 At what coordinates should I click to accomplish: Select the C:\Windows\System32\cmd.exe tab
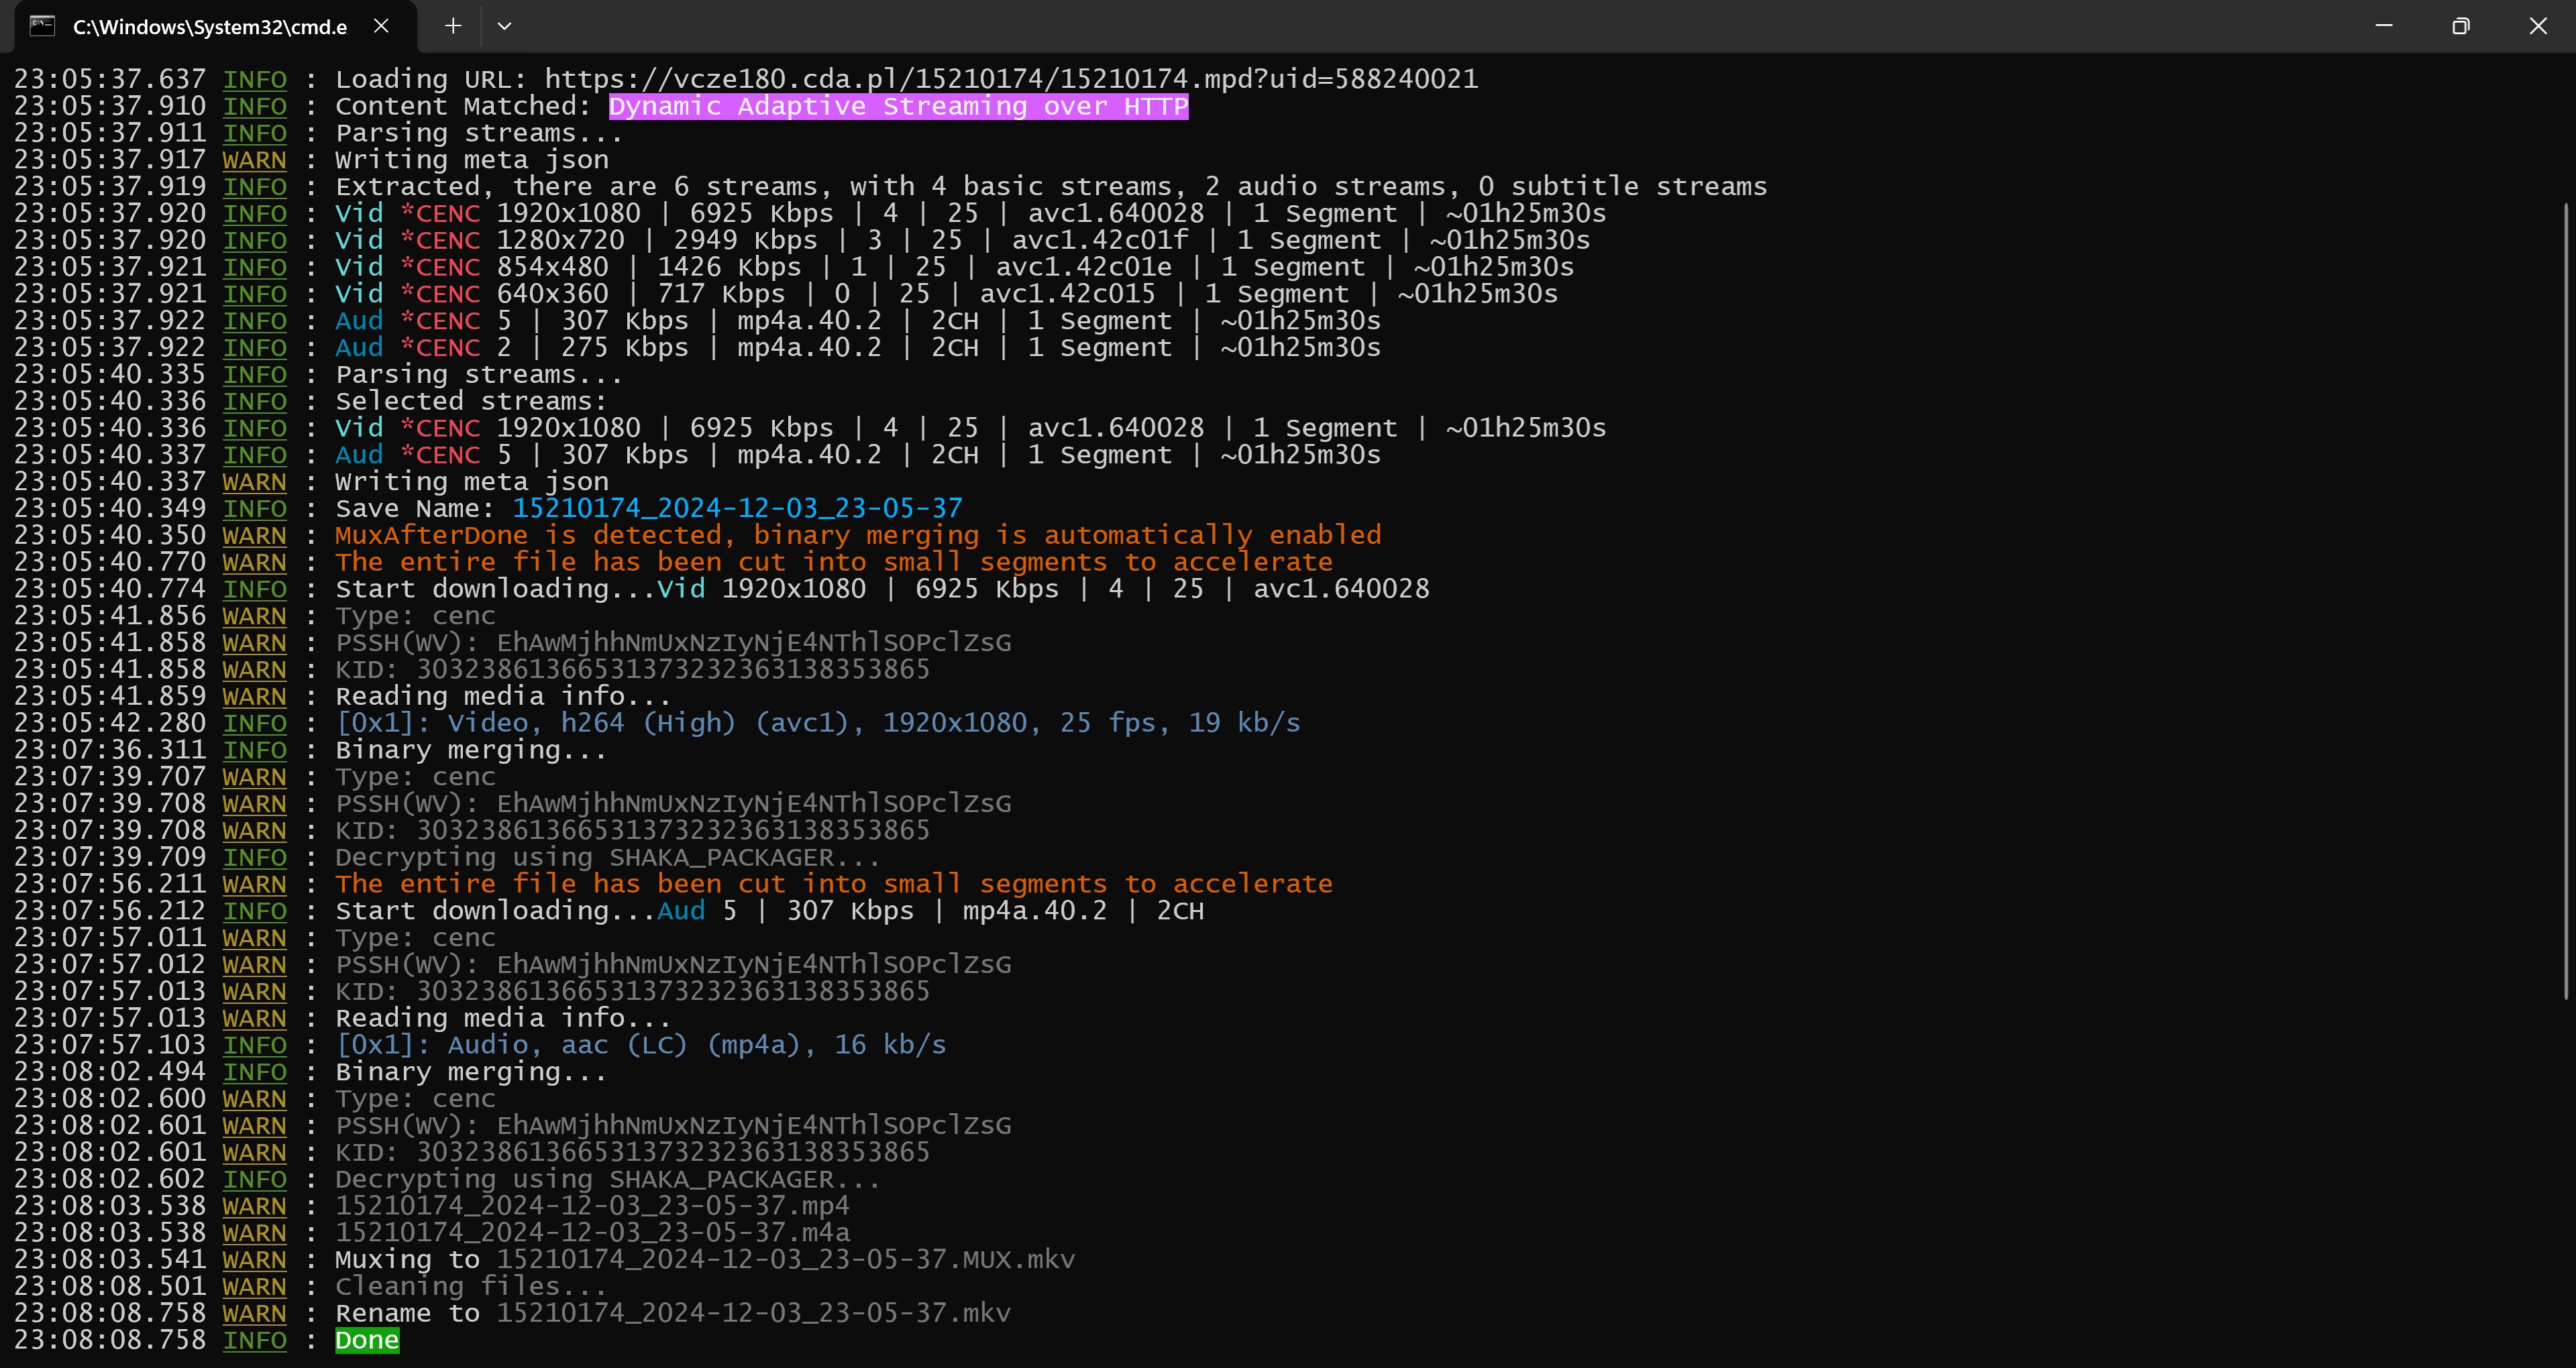tap(209, 27)
